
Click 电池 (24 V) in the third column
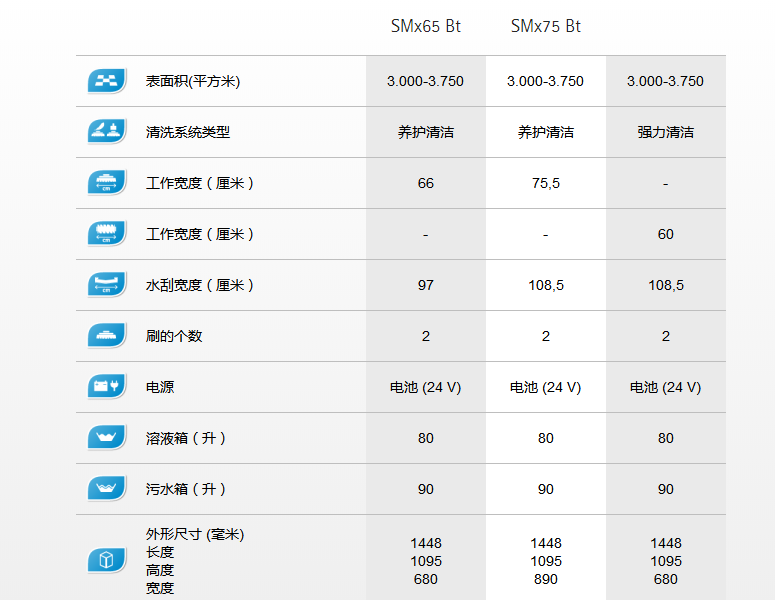(x=666, y=387)
